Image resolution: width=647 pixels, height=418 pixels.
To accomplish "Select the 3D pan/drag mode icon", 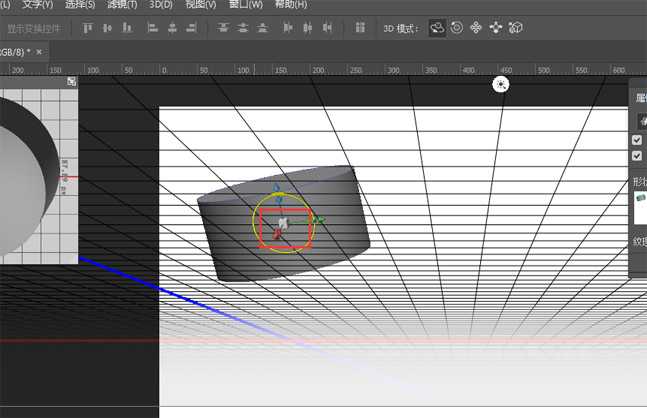I will 476,28.
